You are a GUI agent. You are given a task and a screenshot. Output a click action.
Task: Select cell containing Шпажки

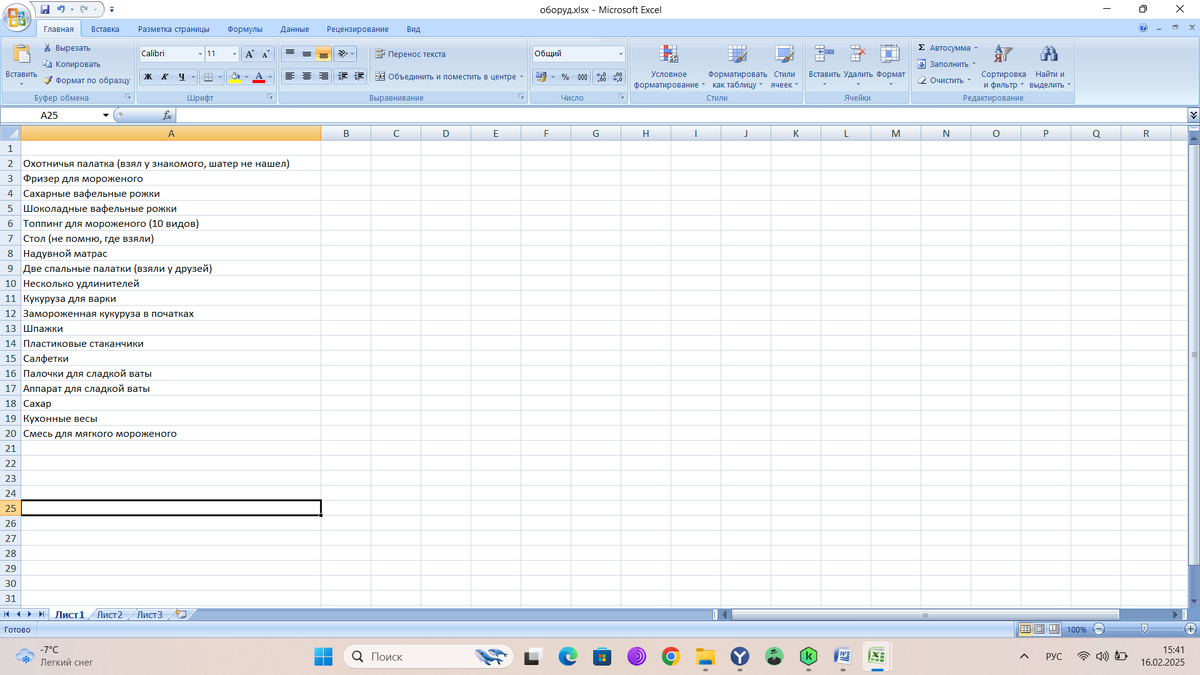[171, 328]
